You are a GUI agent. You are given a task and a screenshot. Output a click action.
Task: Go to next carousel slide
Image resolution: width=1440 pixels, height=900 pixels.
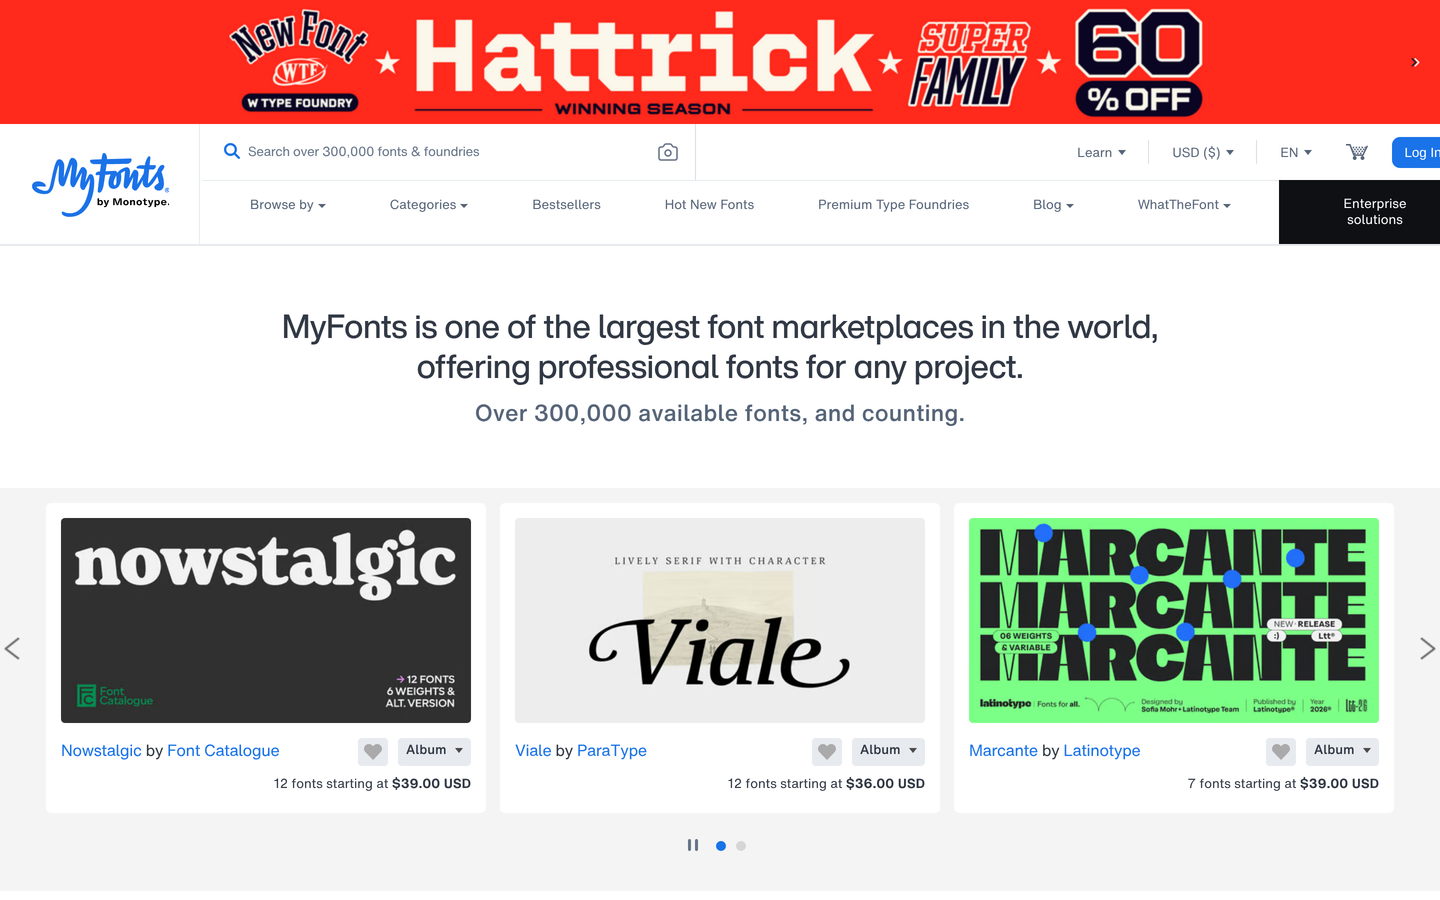1427,648
